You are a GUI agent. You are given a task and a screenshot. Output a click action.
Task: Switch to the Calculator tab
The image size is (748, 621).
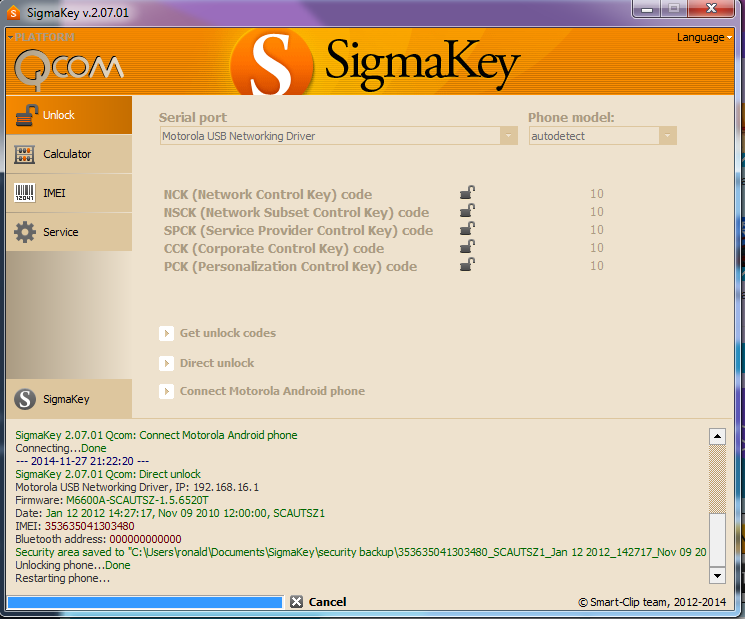[x=67, y=155]
